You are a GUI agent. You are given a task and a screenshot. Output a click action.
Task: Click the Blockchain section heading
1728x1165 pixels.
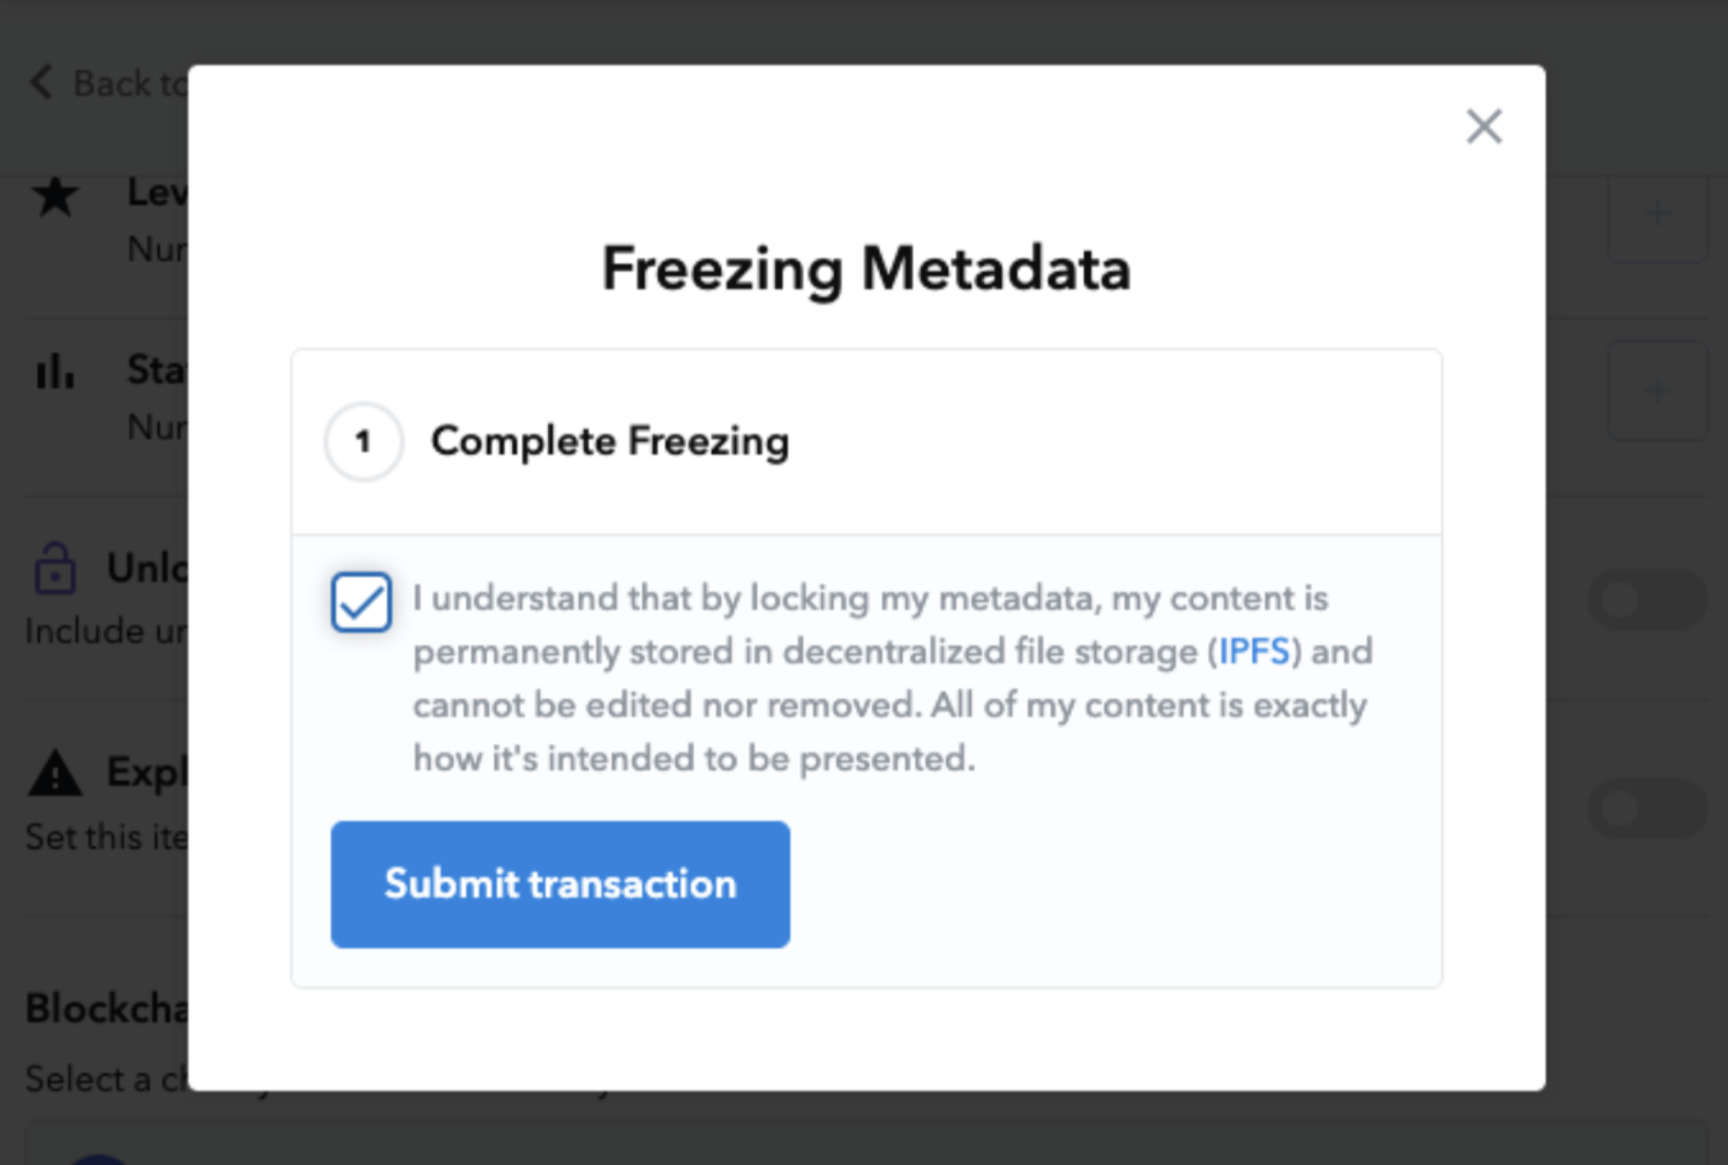click(x=105, y=1008)
